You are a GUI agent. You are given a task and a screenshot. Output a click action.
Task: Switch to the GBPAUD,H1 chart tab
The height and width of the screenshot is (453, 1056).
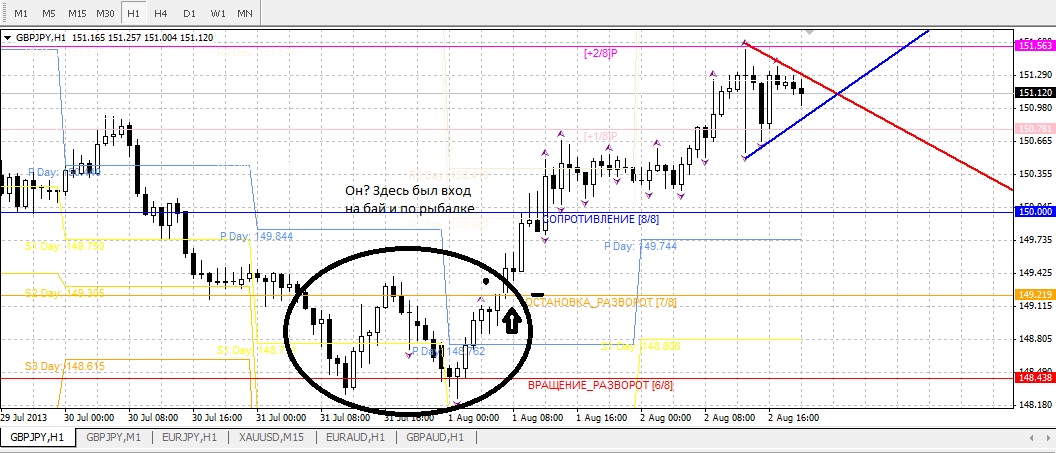point(435,437)
